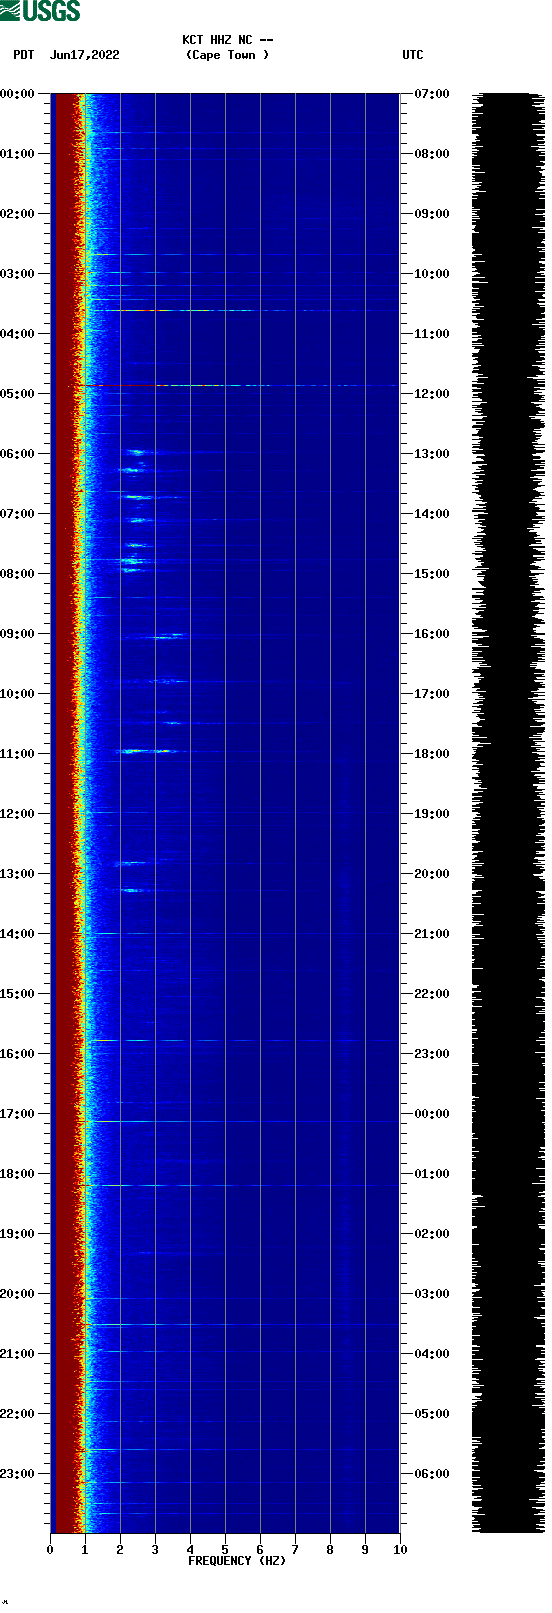552x1613 pixels.
Task: Click the USGS logo
Action: (40, 11)
